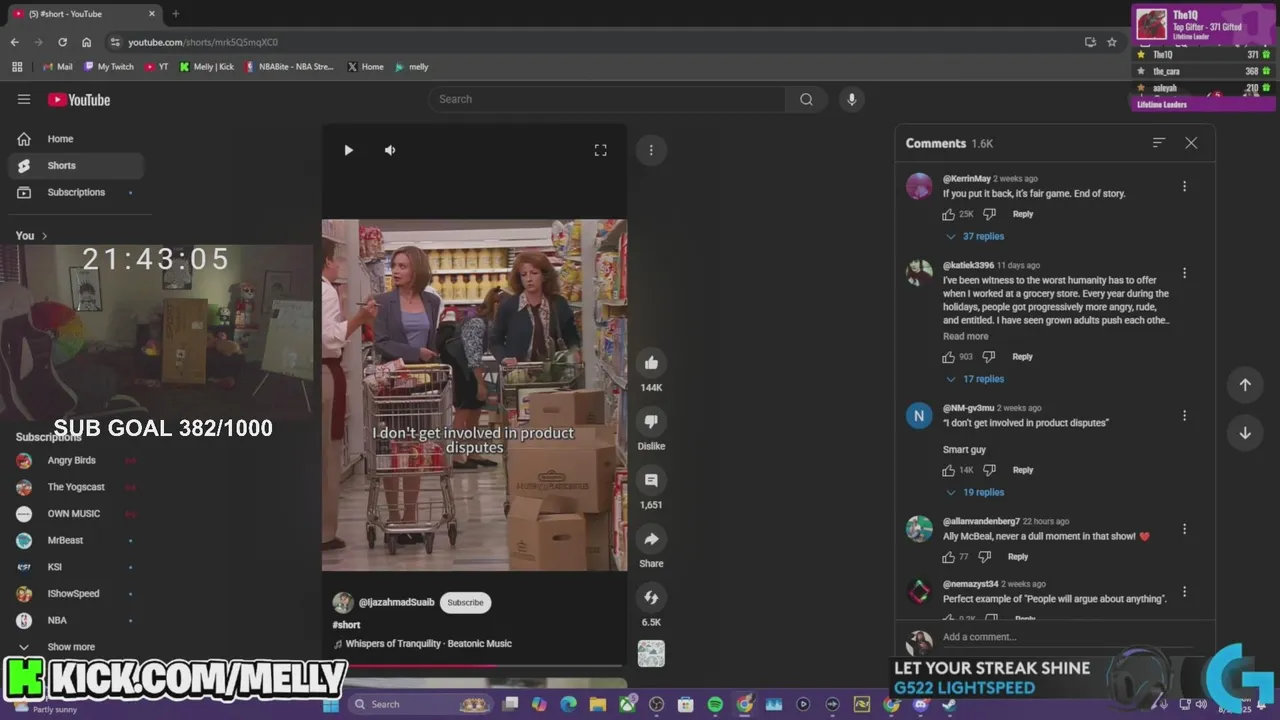Image resolution: width=1280 pixels, height=720 pixels.
Task: Open Discord from the taskbar
Action: tap(920, 704)
